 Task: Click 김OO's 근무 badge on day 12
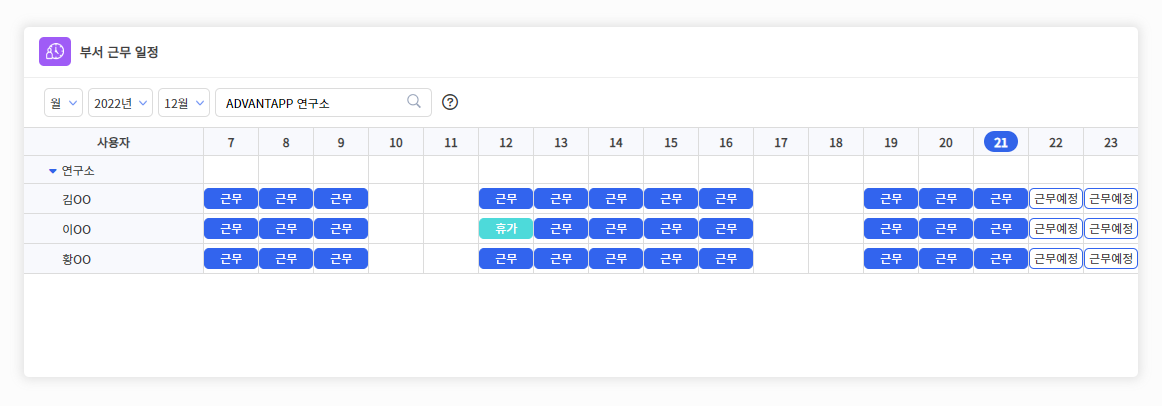(505, 199)
